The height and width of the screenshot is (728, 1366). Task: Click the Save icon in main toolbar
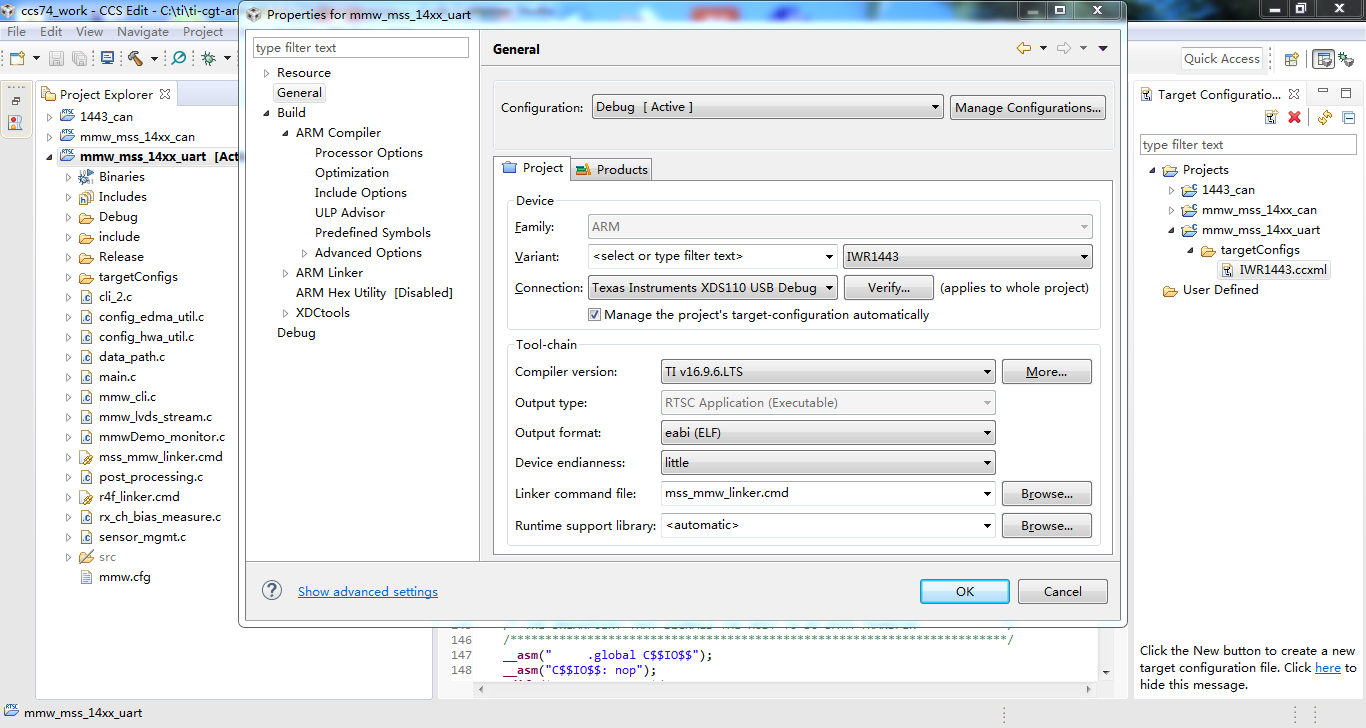[x=57, y=59]
